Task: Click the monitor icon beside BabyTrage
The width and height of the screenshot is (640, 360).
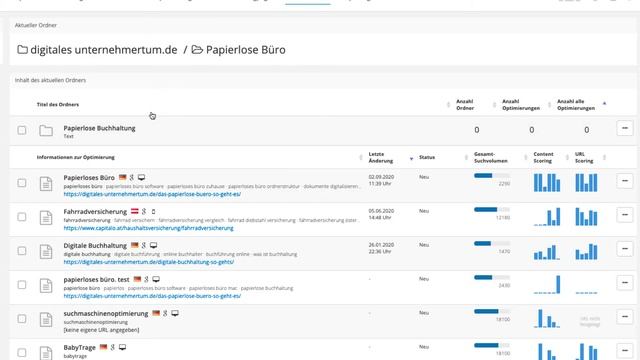Action: (x=122, y=347)
